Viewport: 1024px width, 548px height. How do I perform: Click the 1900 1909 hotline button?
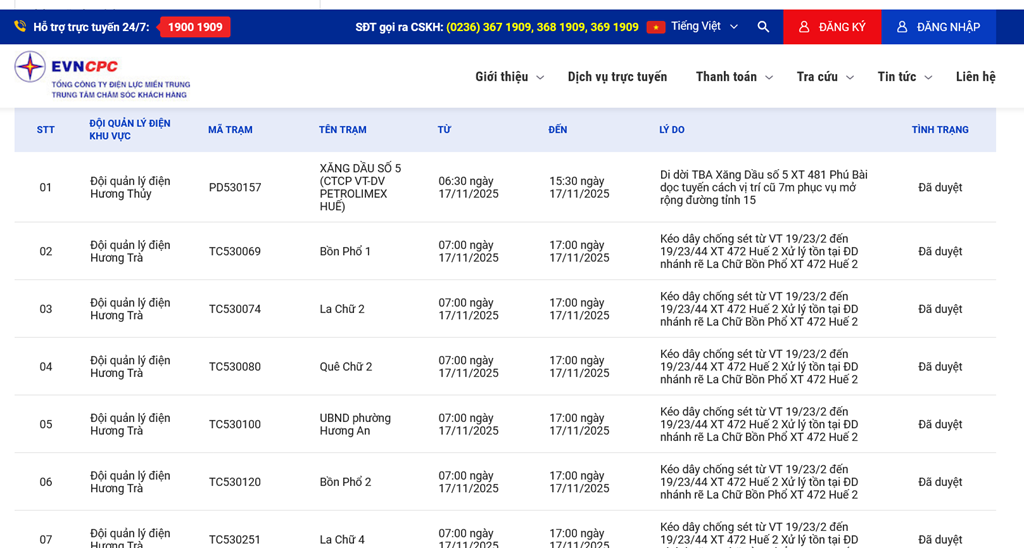[195, 27]
